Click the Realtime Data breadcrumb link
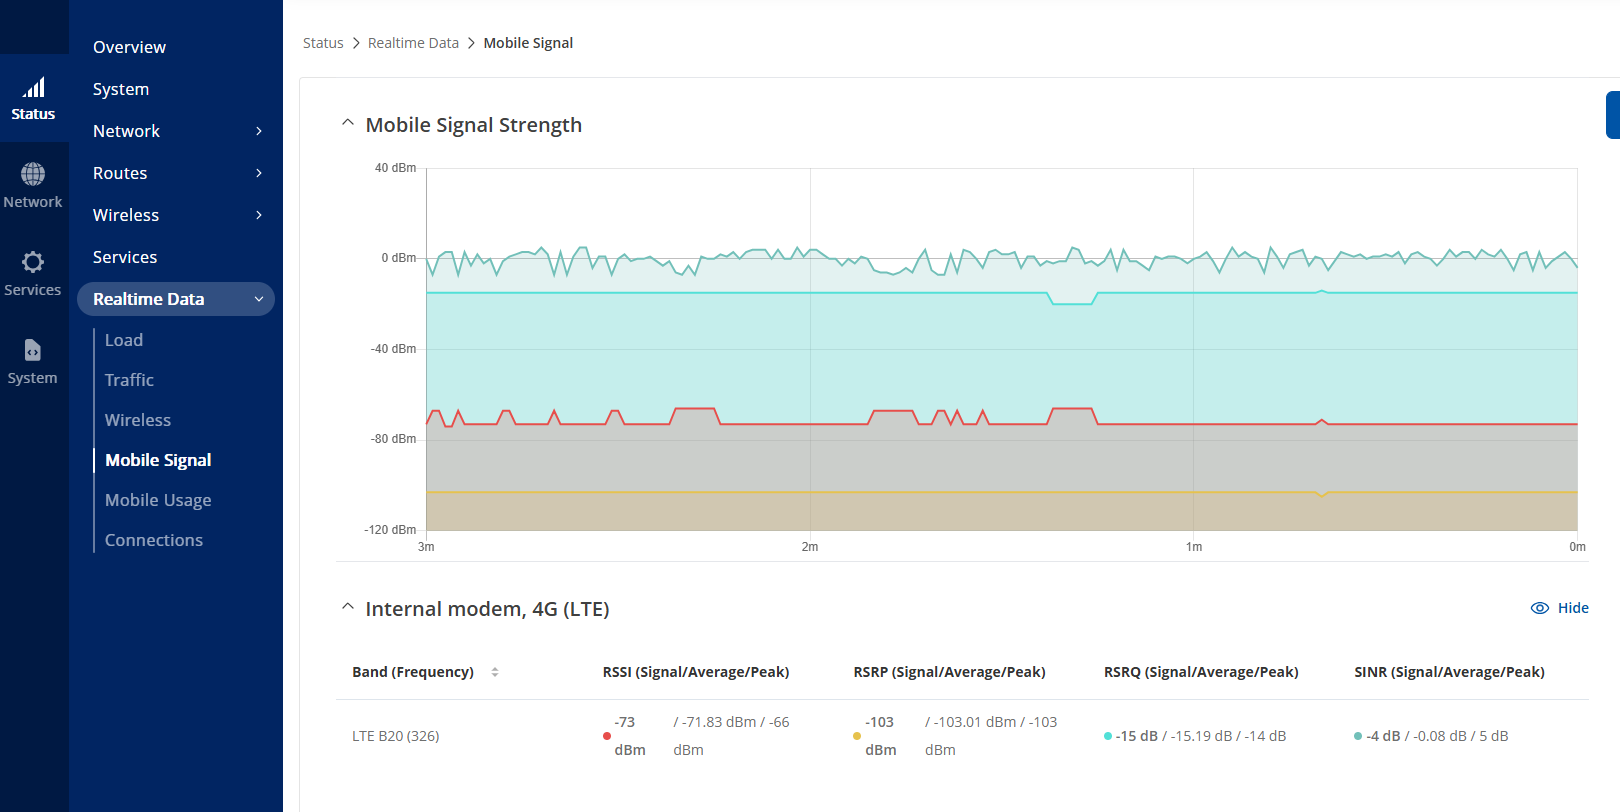 (x=413, y=43)
